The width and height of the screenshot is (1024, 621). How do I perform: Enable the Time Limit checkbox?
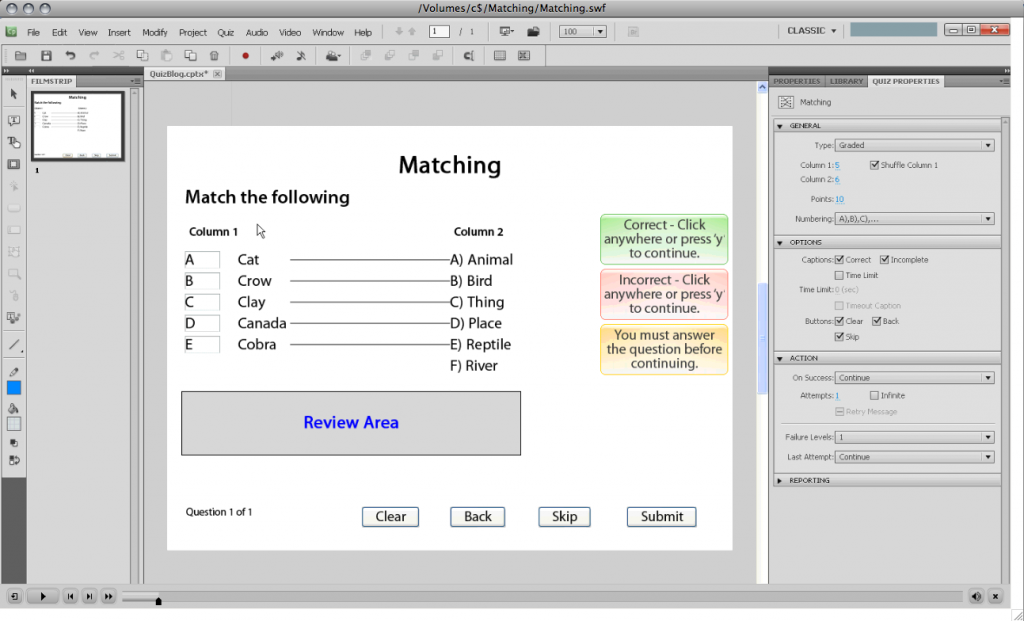[x=841, y=274]
